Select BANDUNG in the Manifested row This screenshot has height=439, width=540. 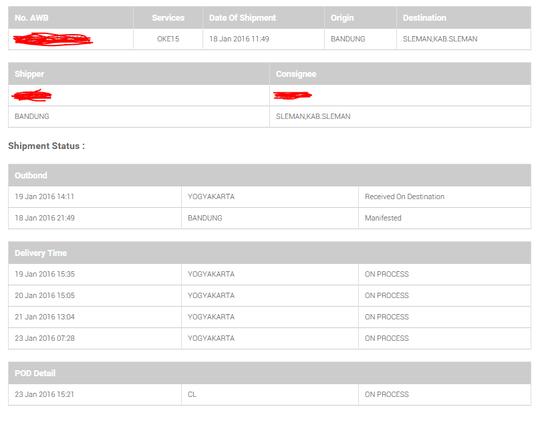tap(205, 218)
